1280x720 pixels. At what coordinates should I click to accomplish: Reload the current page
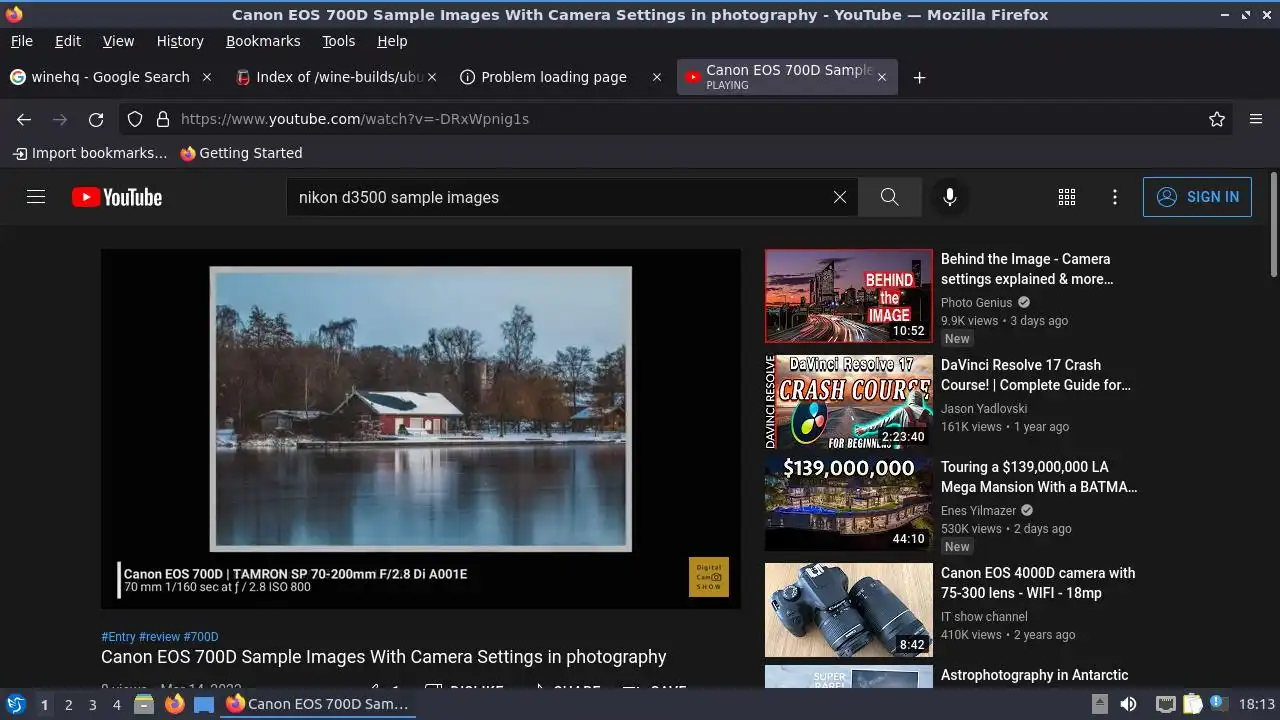[96, 119]
